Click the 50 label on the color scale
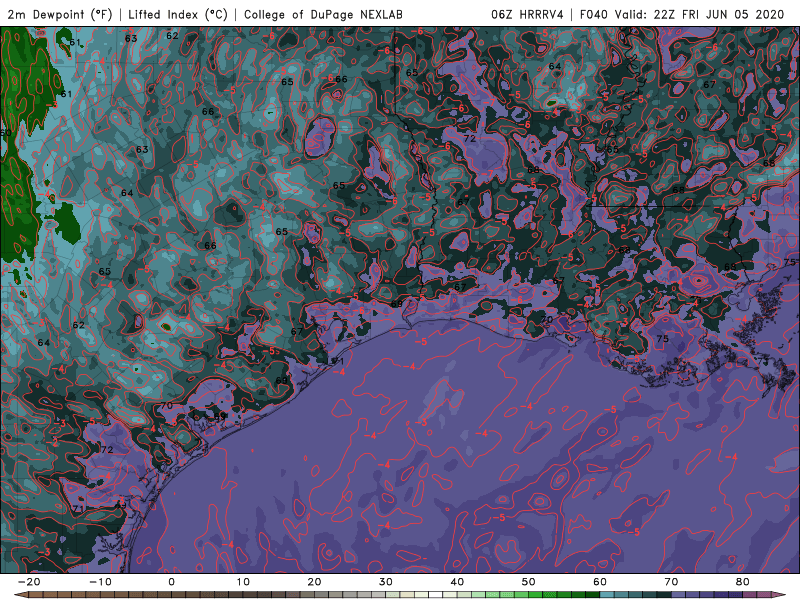The image size is (800, 600). [x=529, y=582]
